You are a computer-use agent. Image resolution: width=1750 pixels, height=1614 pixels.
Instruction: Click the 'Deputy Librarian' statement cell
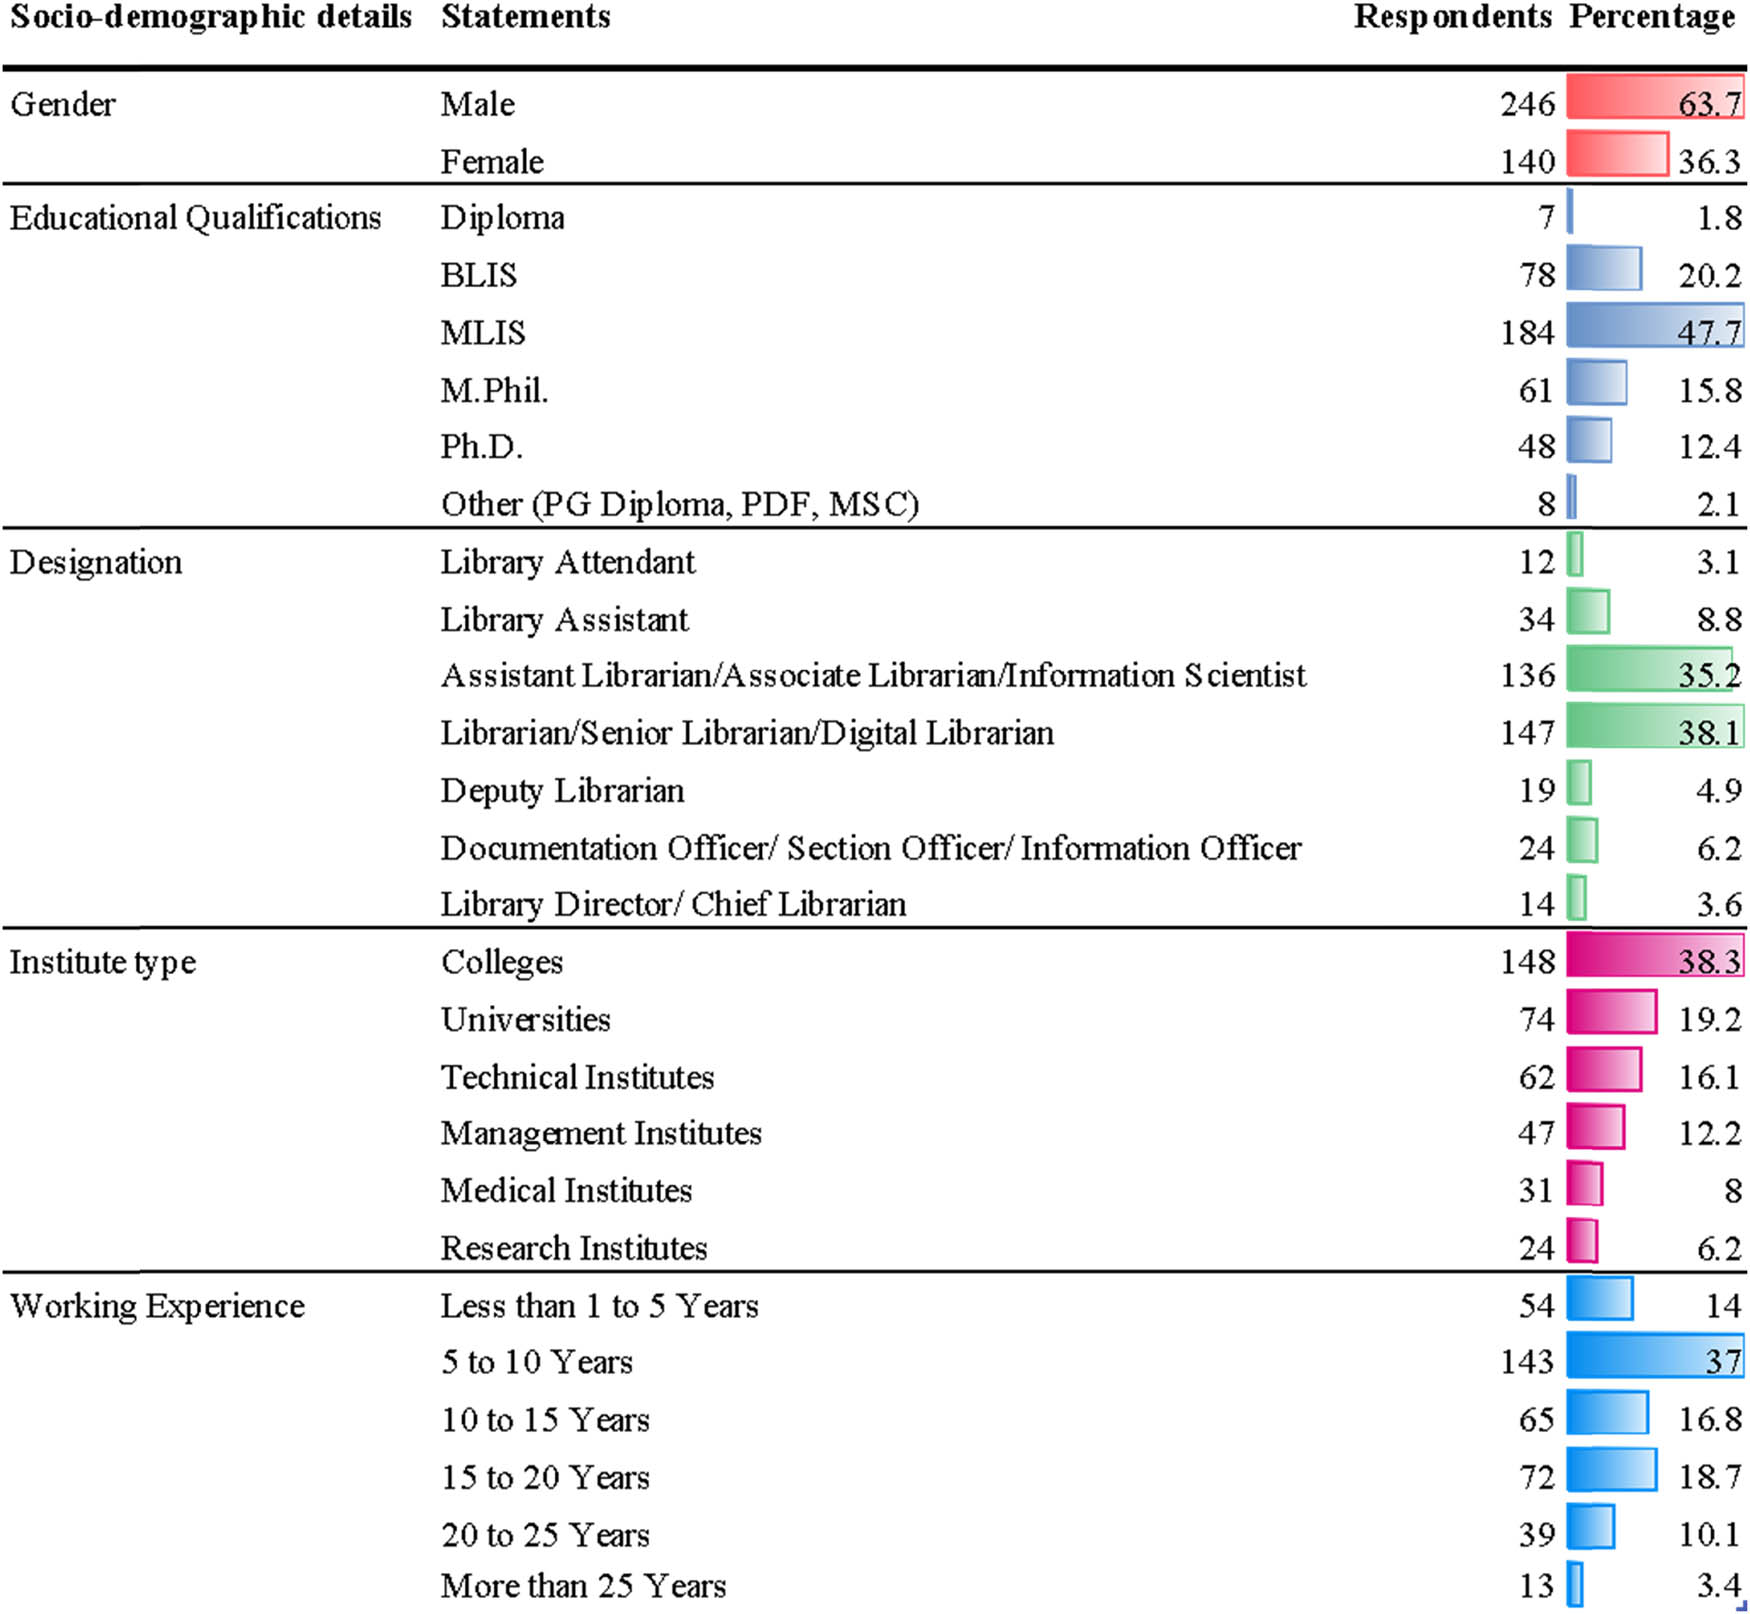tap(562, 791)
